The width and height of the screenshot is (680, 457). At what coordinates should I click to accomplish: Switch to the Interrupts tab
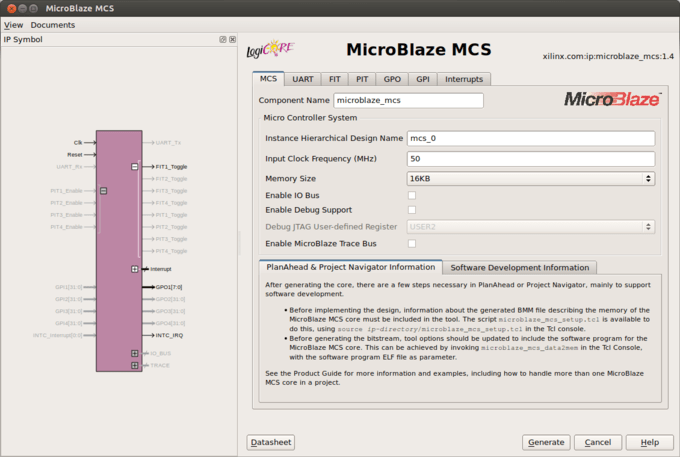coord(464,79)
